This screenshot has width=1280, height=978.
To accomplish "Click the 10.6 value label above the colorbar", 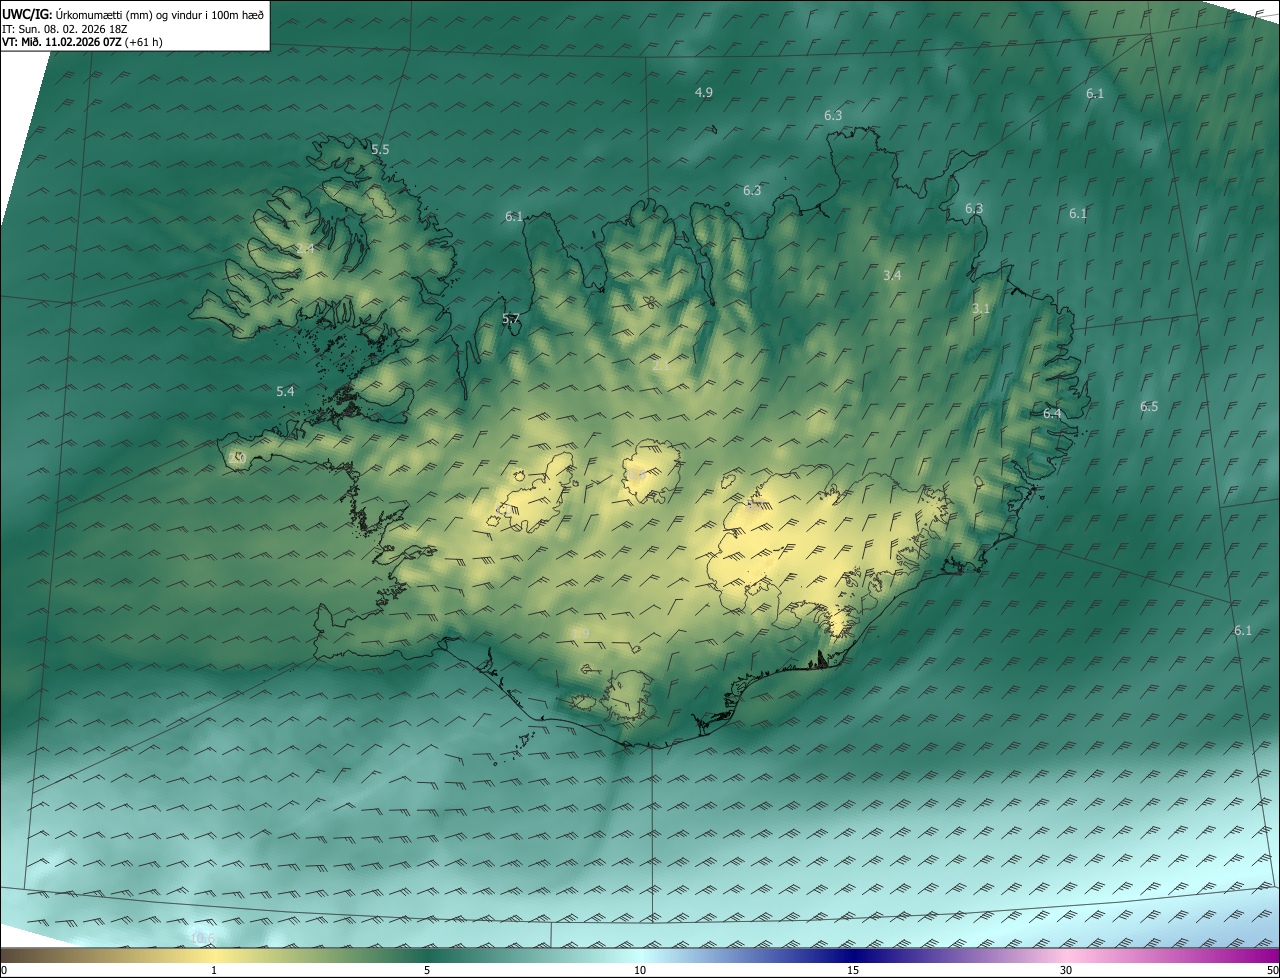I will [x=201, y=937].
